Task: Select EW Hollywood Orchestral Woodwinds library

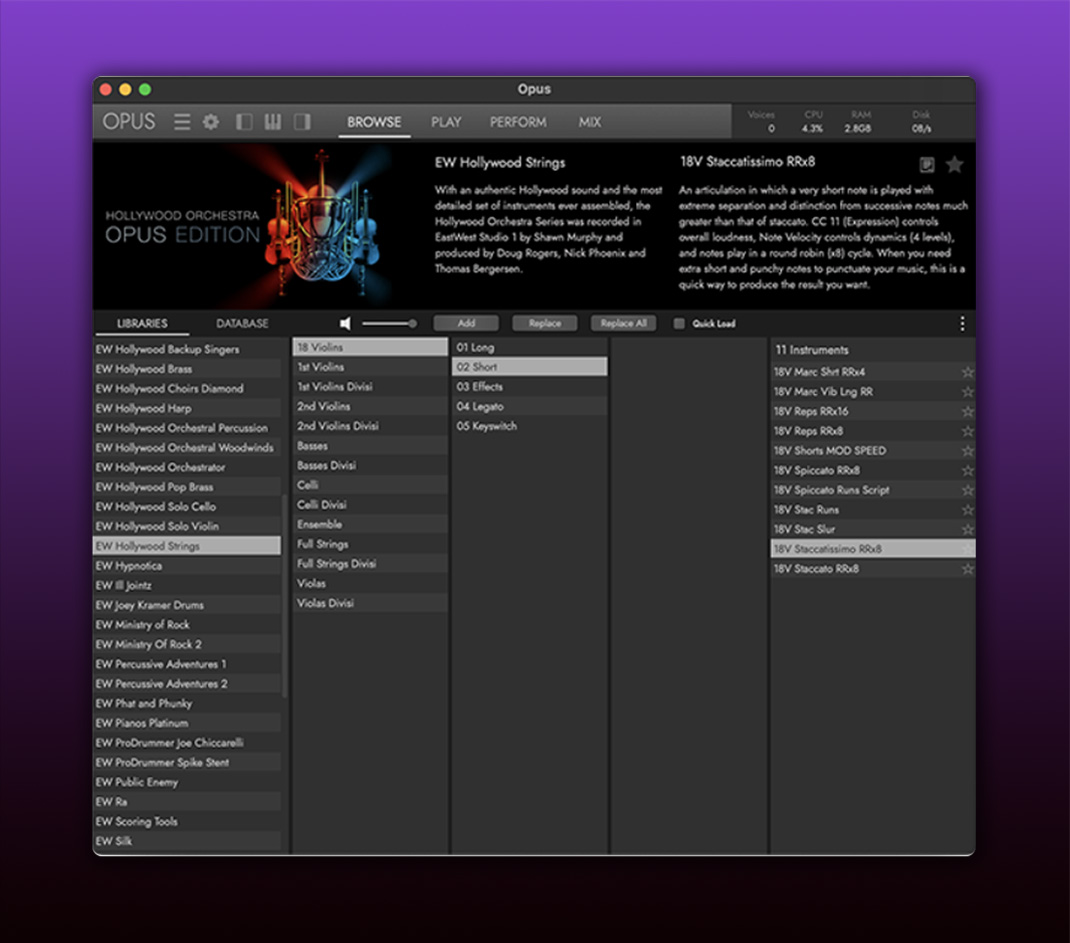Action: pos(187,448)
